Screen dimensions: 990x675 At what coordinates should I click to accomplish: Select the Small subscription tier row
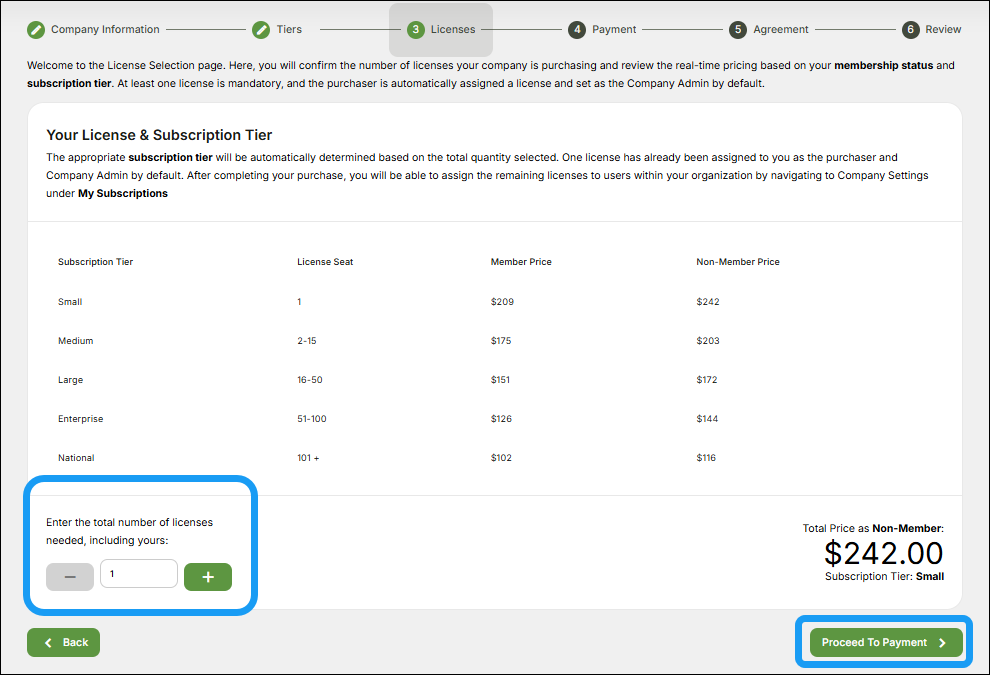point(70,301)
